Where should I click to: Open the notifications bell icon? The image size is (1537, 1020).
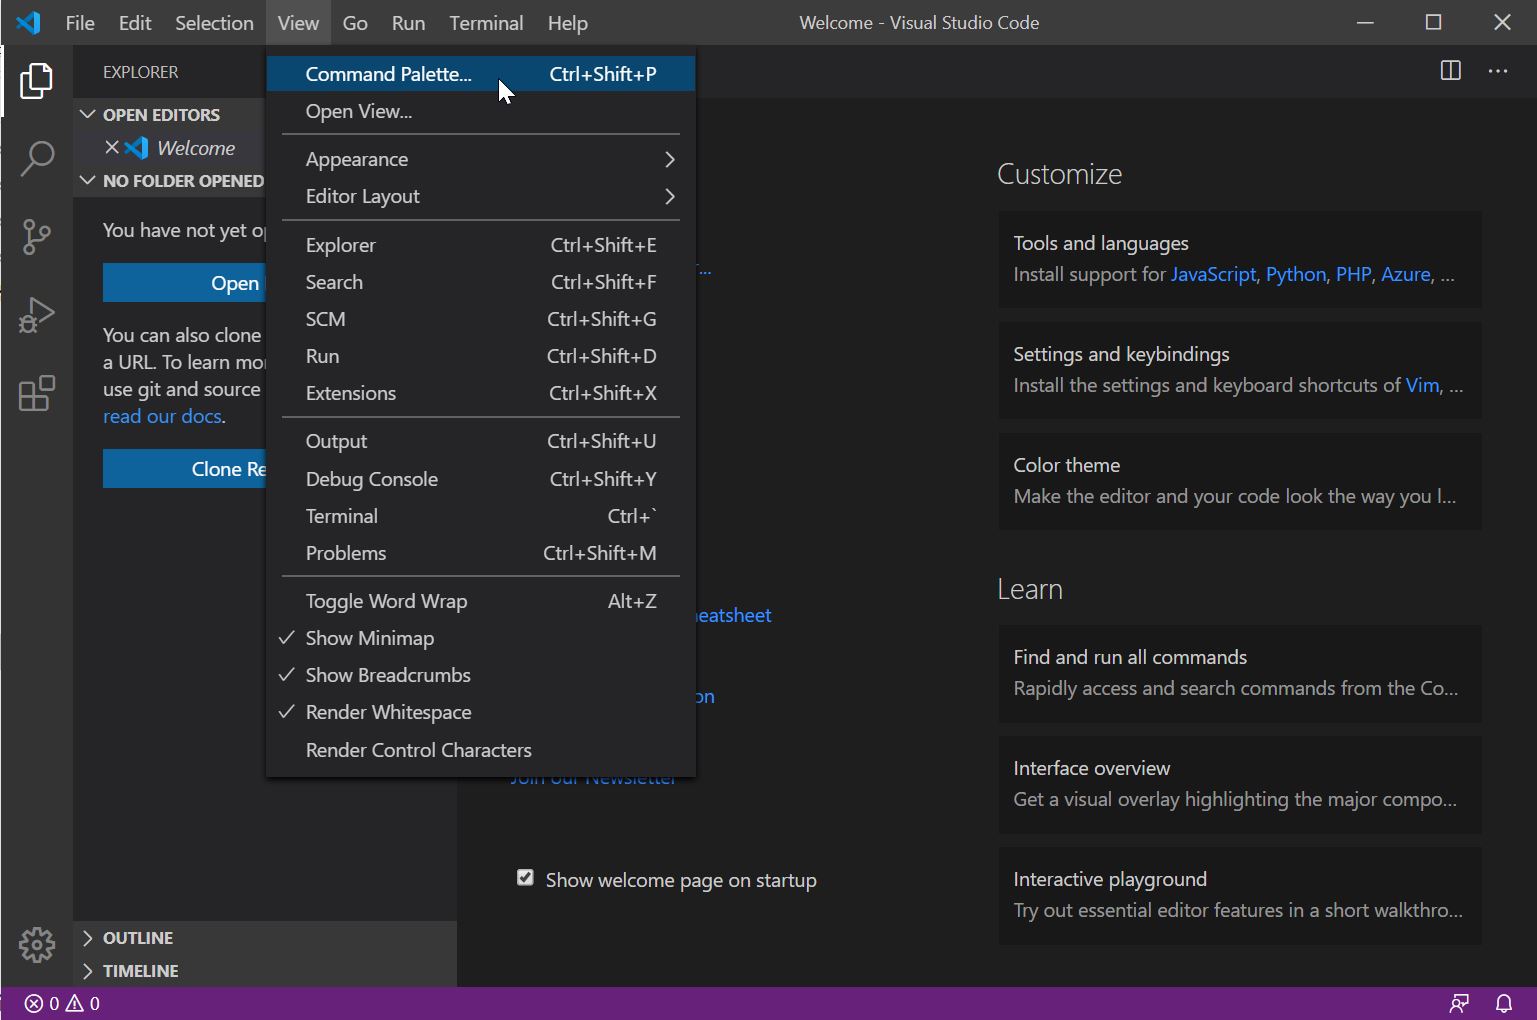(1503, 1003)
